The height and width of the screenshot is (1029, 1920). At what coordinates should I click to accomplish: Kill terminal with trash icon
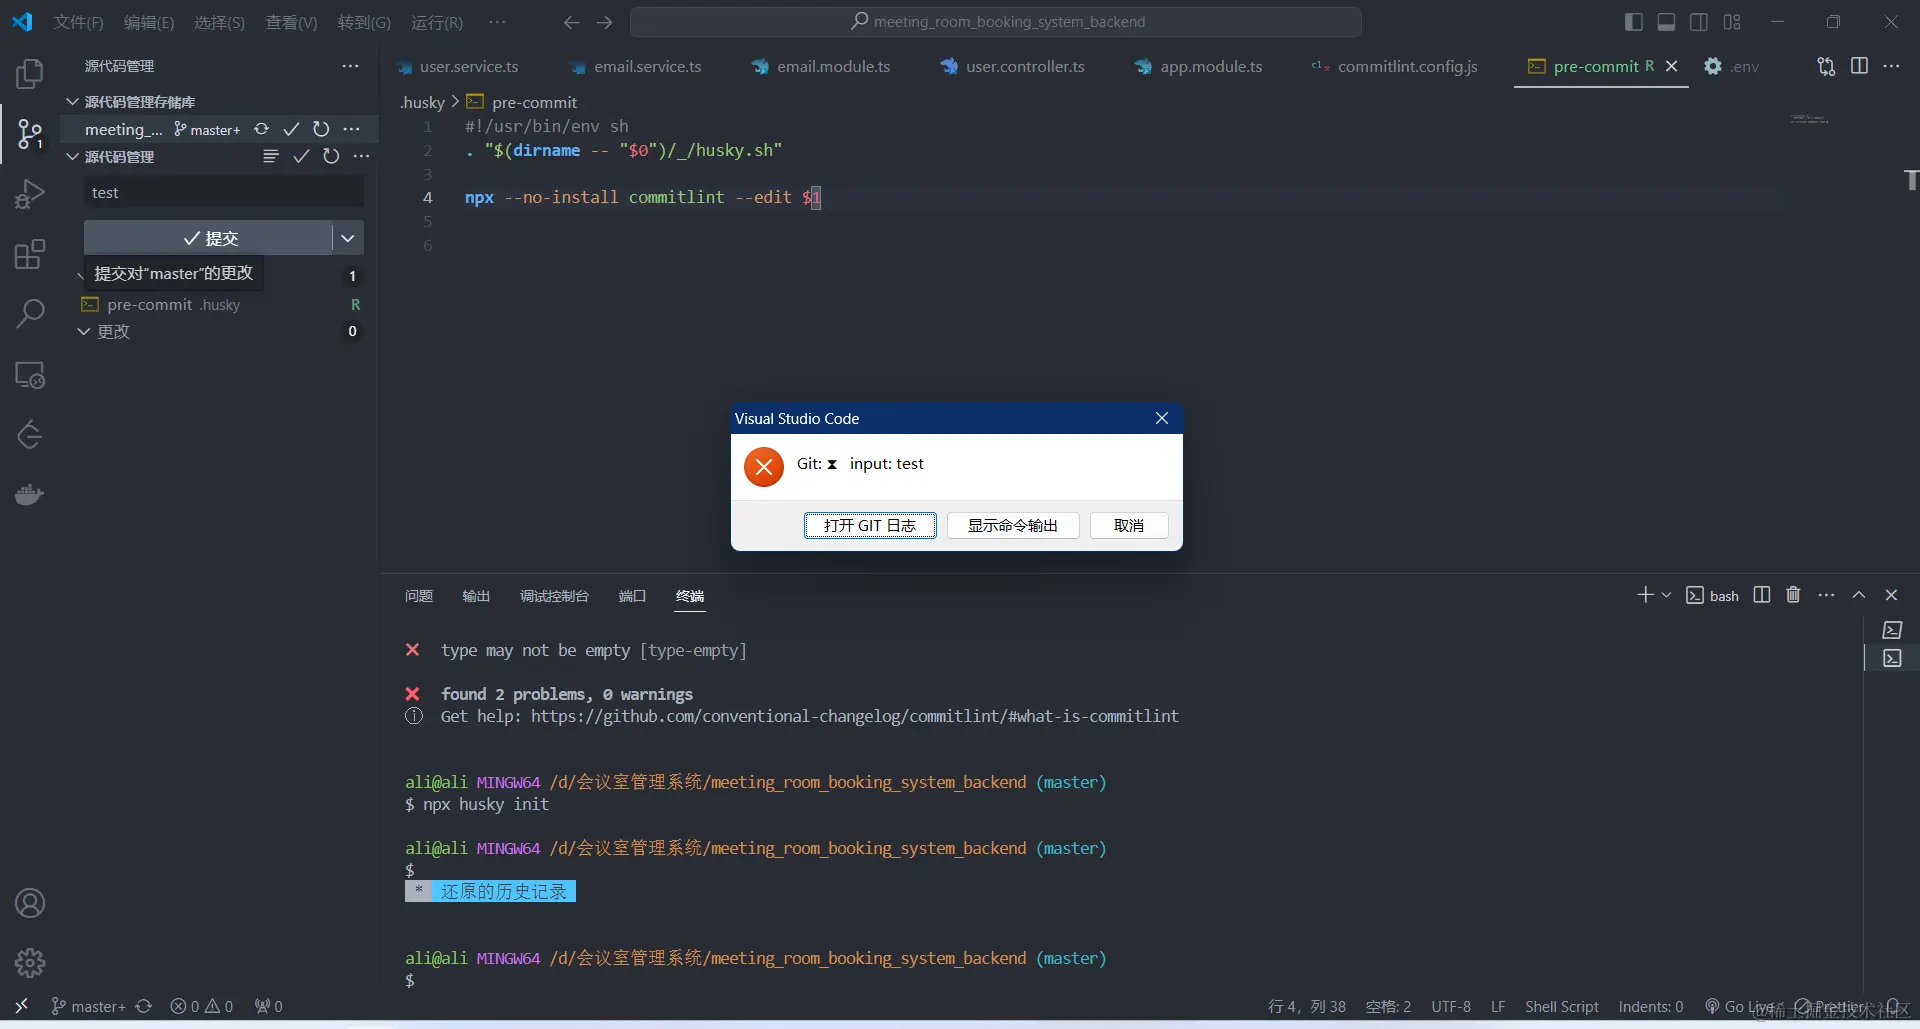1793,595
